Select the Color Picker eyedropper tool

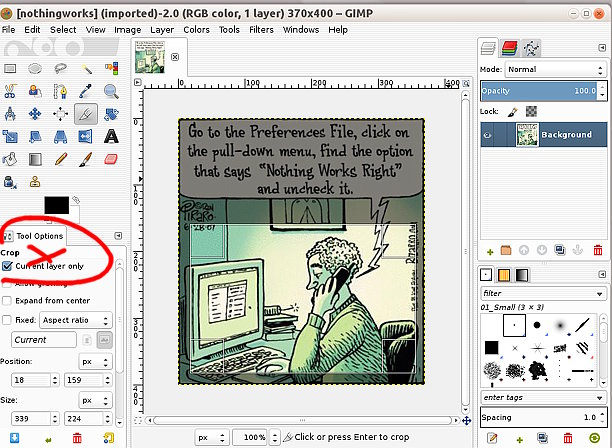pos(86,91)
